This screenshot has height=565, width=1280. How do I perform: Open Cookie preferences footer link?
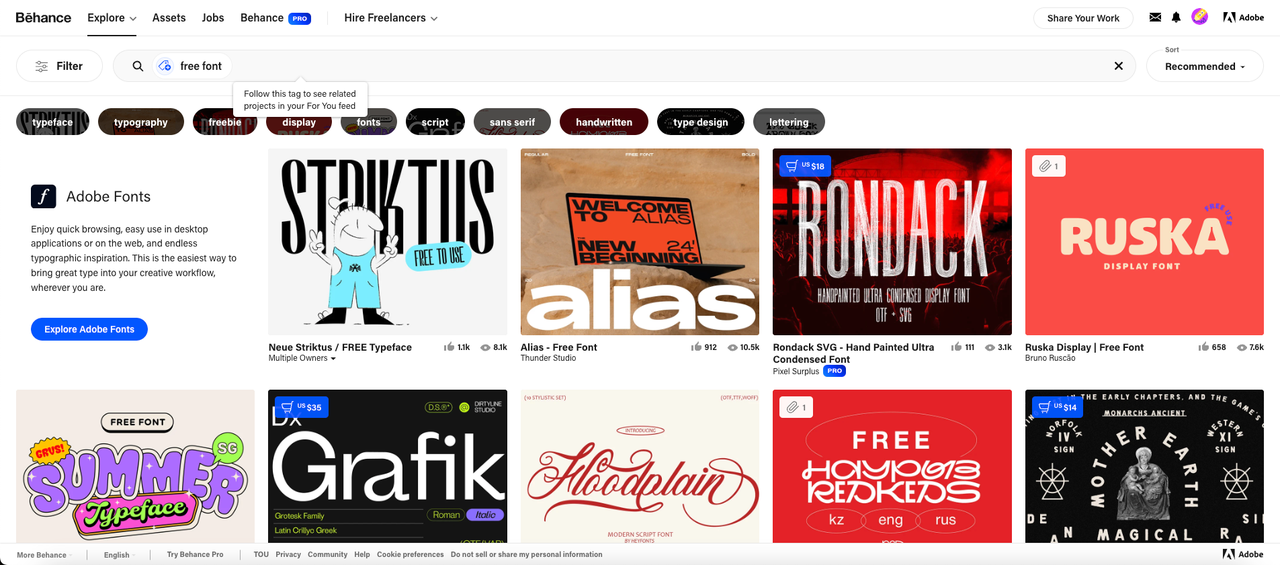point(410,554)
